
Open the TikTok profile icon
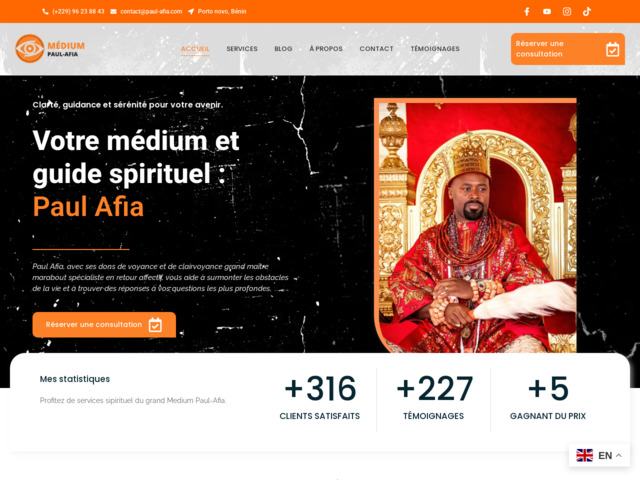point(587,11)
